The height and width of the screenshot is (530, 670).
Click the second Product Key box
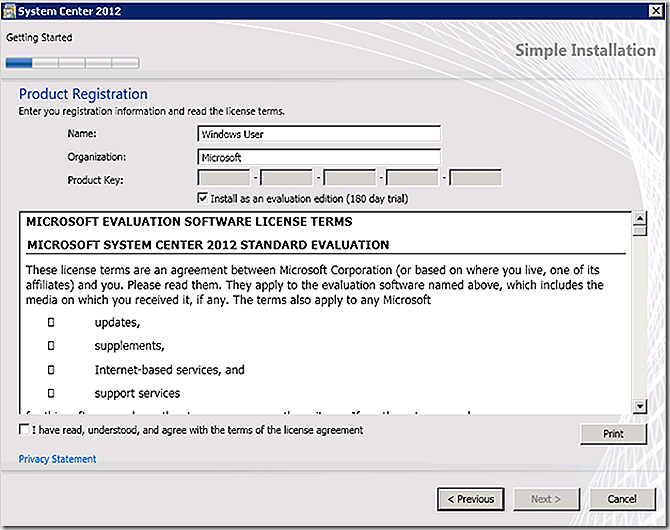287,178
